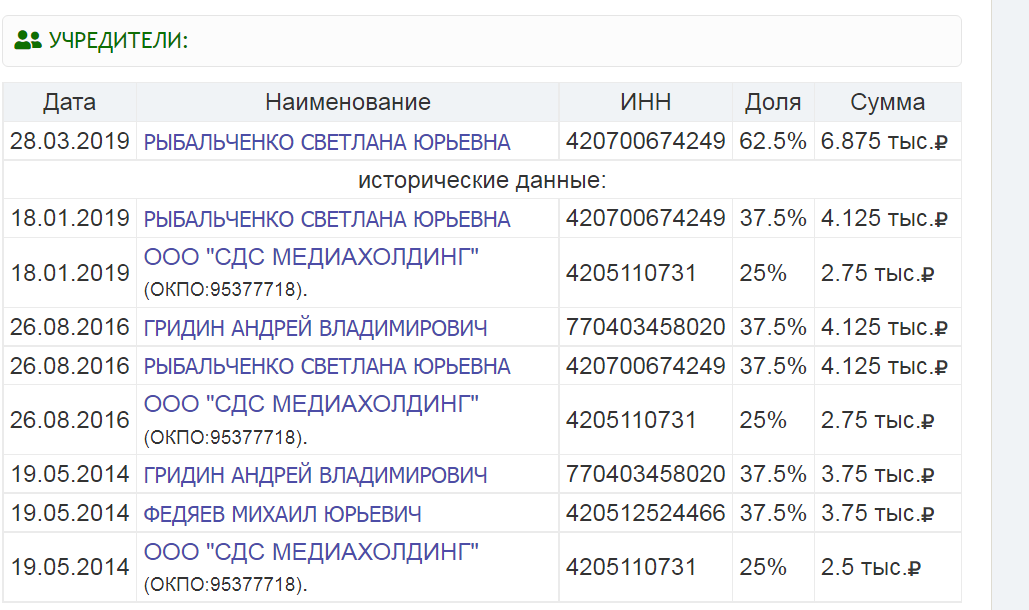Viewport: 1029px width, 610px height.
Task: Sort table by the Доля column header
Action: click(775, 102)
